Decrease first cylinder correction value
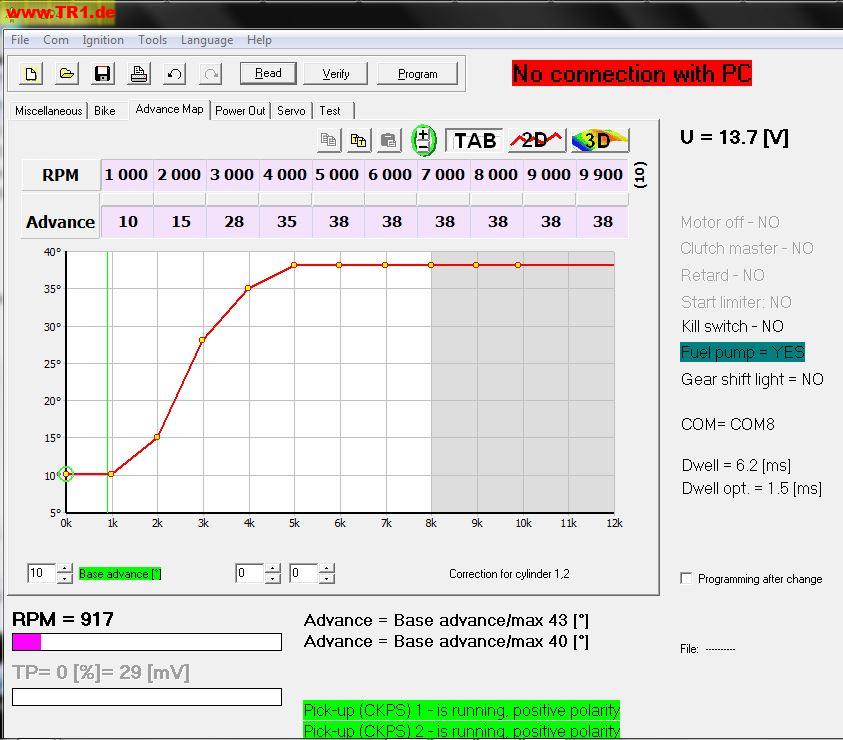843x740 pixels. pos(273,579)
